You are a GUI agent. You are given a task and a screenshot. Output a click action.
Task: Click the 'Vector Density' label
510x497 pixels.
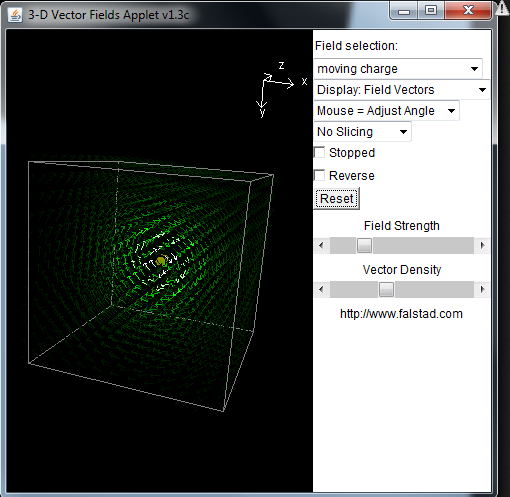tap(402, 270)
